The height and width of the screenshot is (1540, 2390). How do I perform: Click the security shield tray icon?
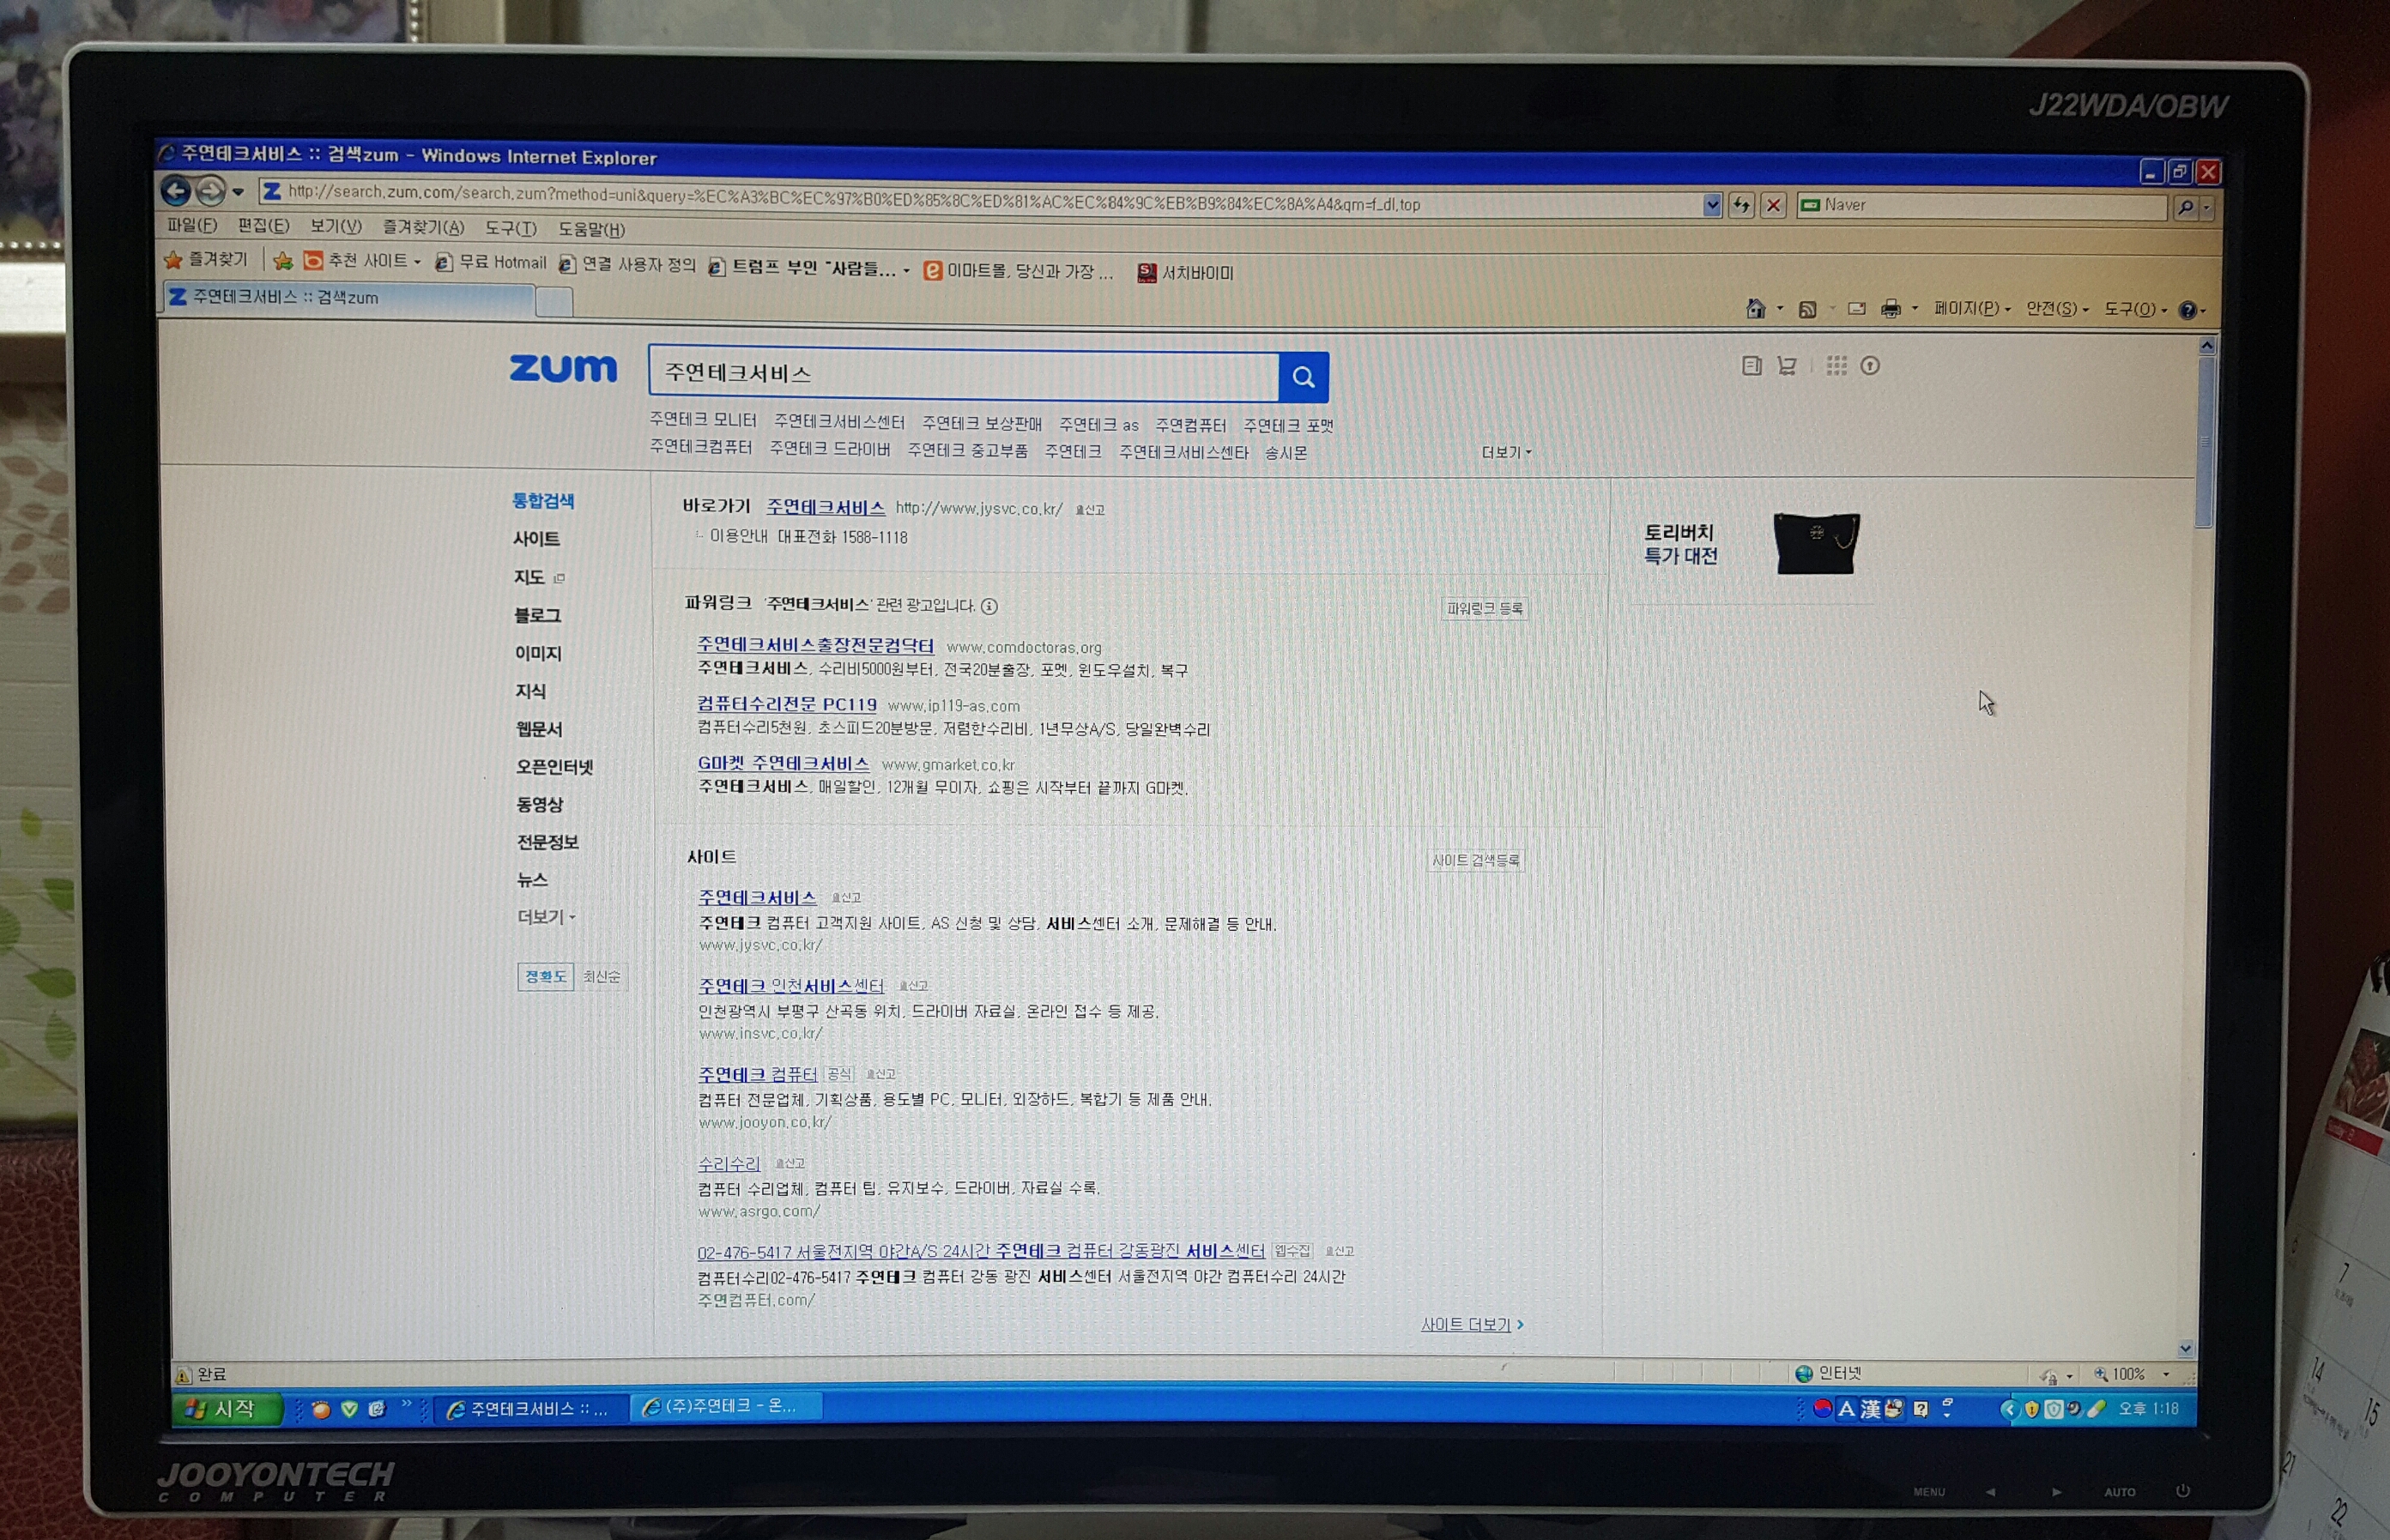point(2031,1409)
